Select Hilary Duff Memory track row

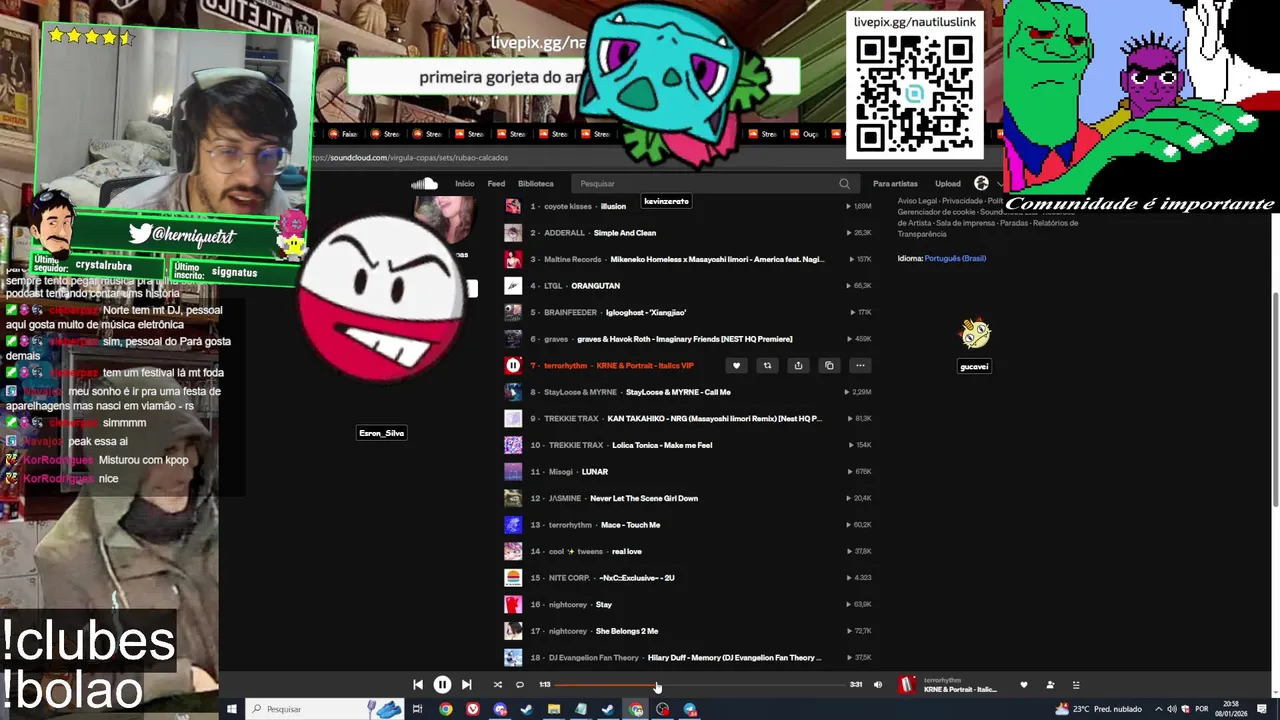[687, 657]
